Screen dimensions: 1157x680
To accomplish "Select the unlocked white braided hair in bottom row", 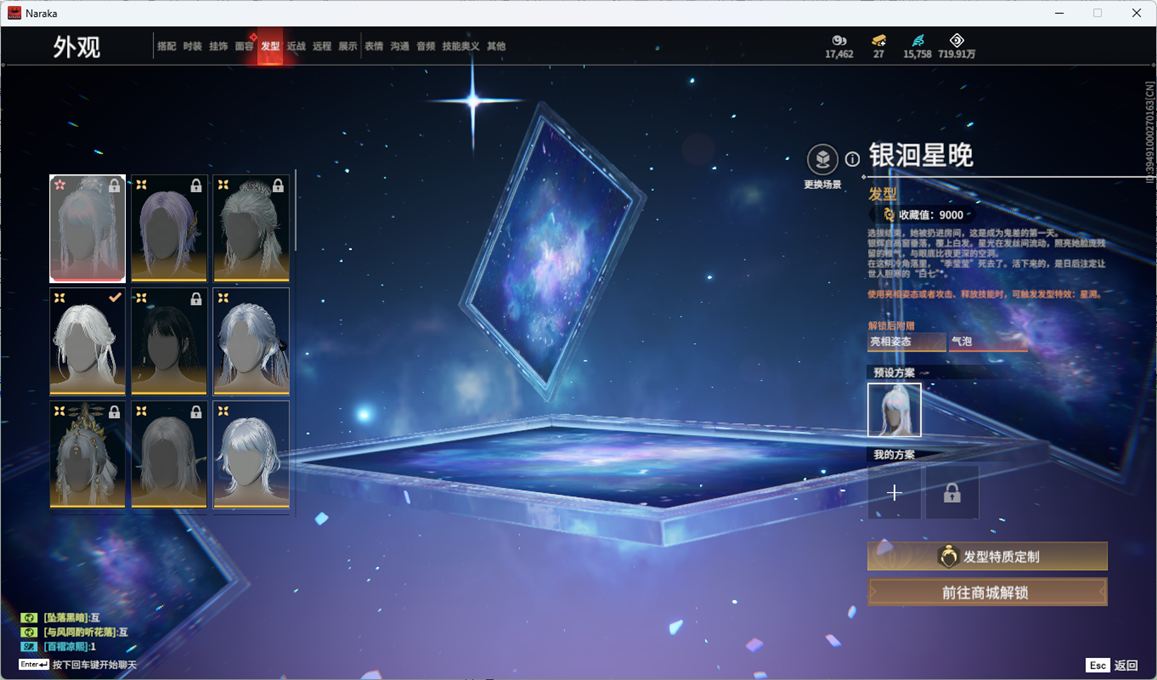I will [251, 454].
